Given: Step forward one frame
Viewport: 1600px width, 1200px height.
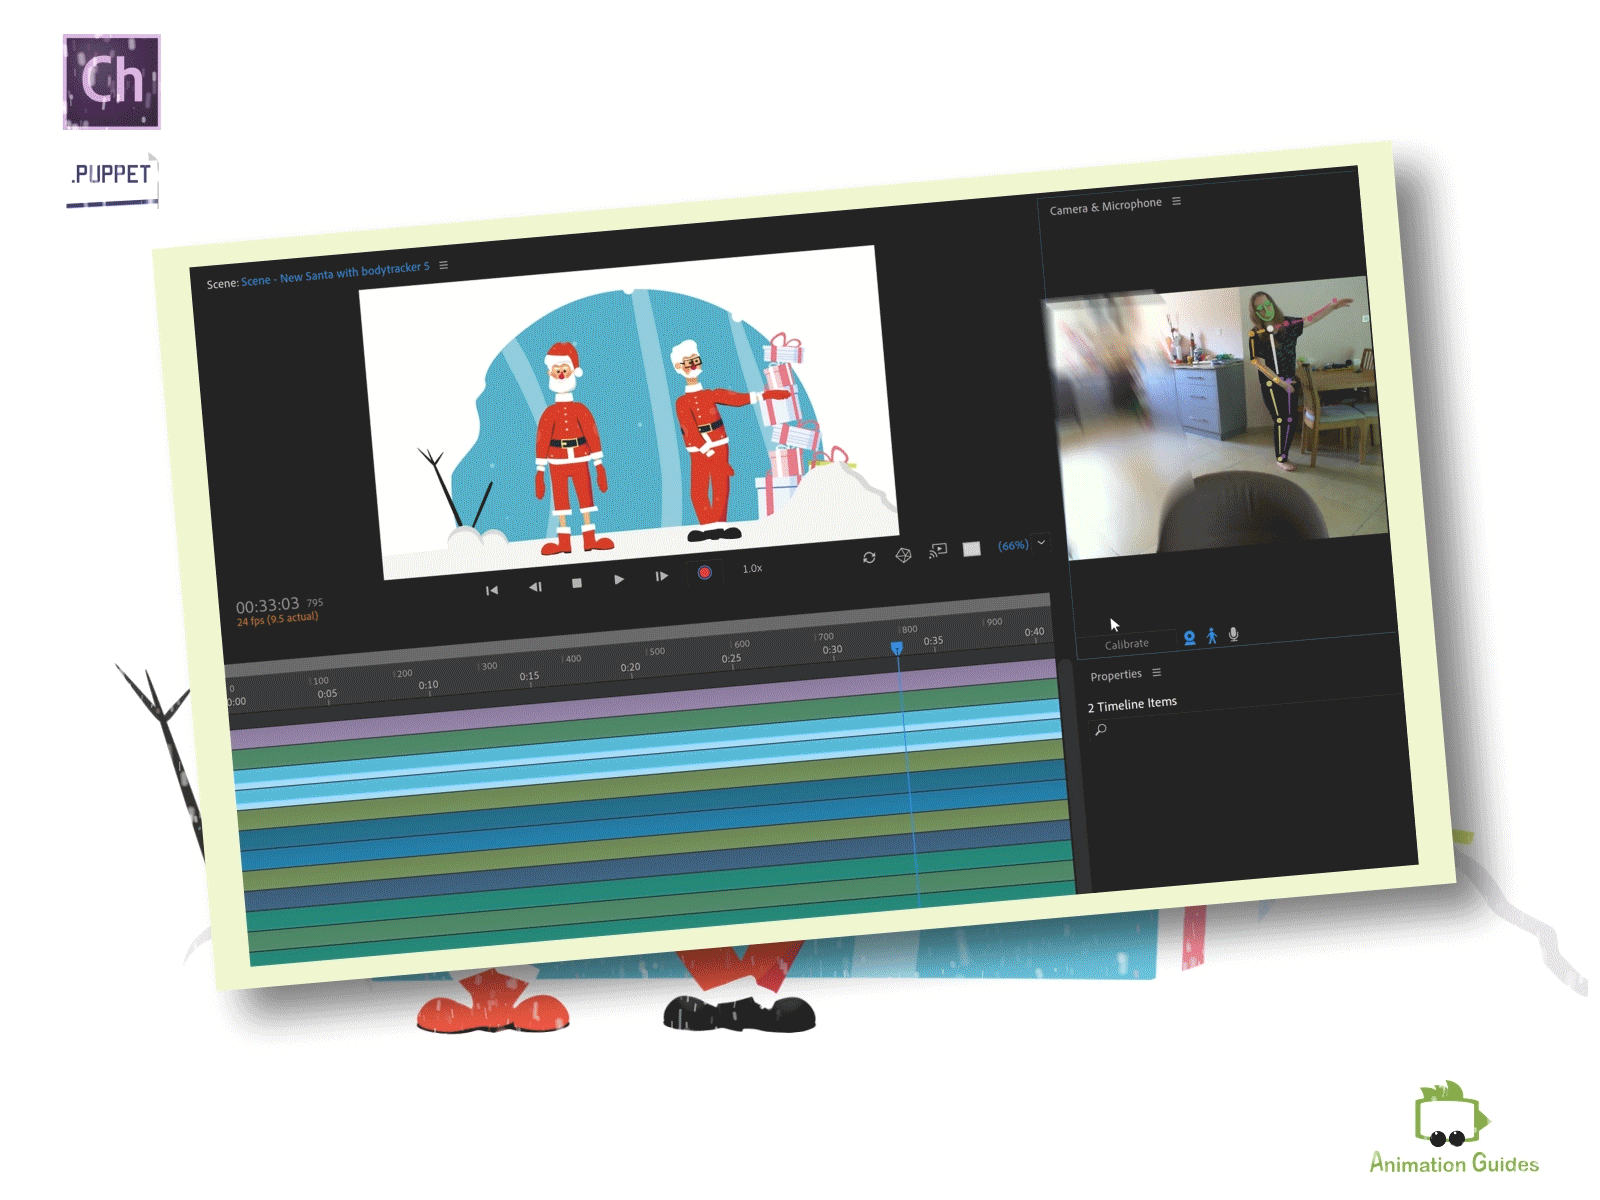Looking at the screenshot, I should click(661, 576).
